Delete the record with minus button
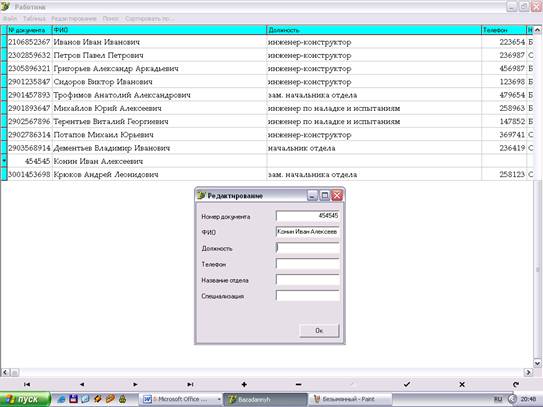This screenshot has height=407, width=543. pyautogui.click(x=299, y=384)
